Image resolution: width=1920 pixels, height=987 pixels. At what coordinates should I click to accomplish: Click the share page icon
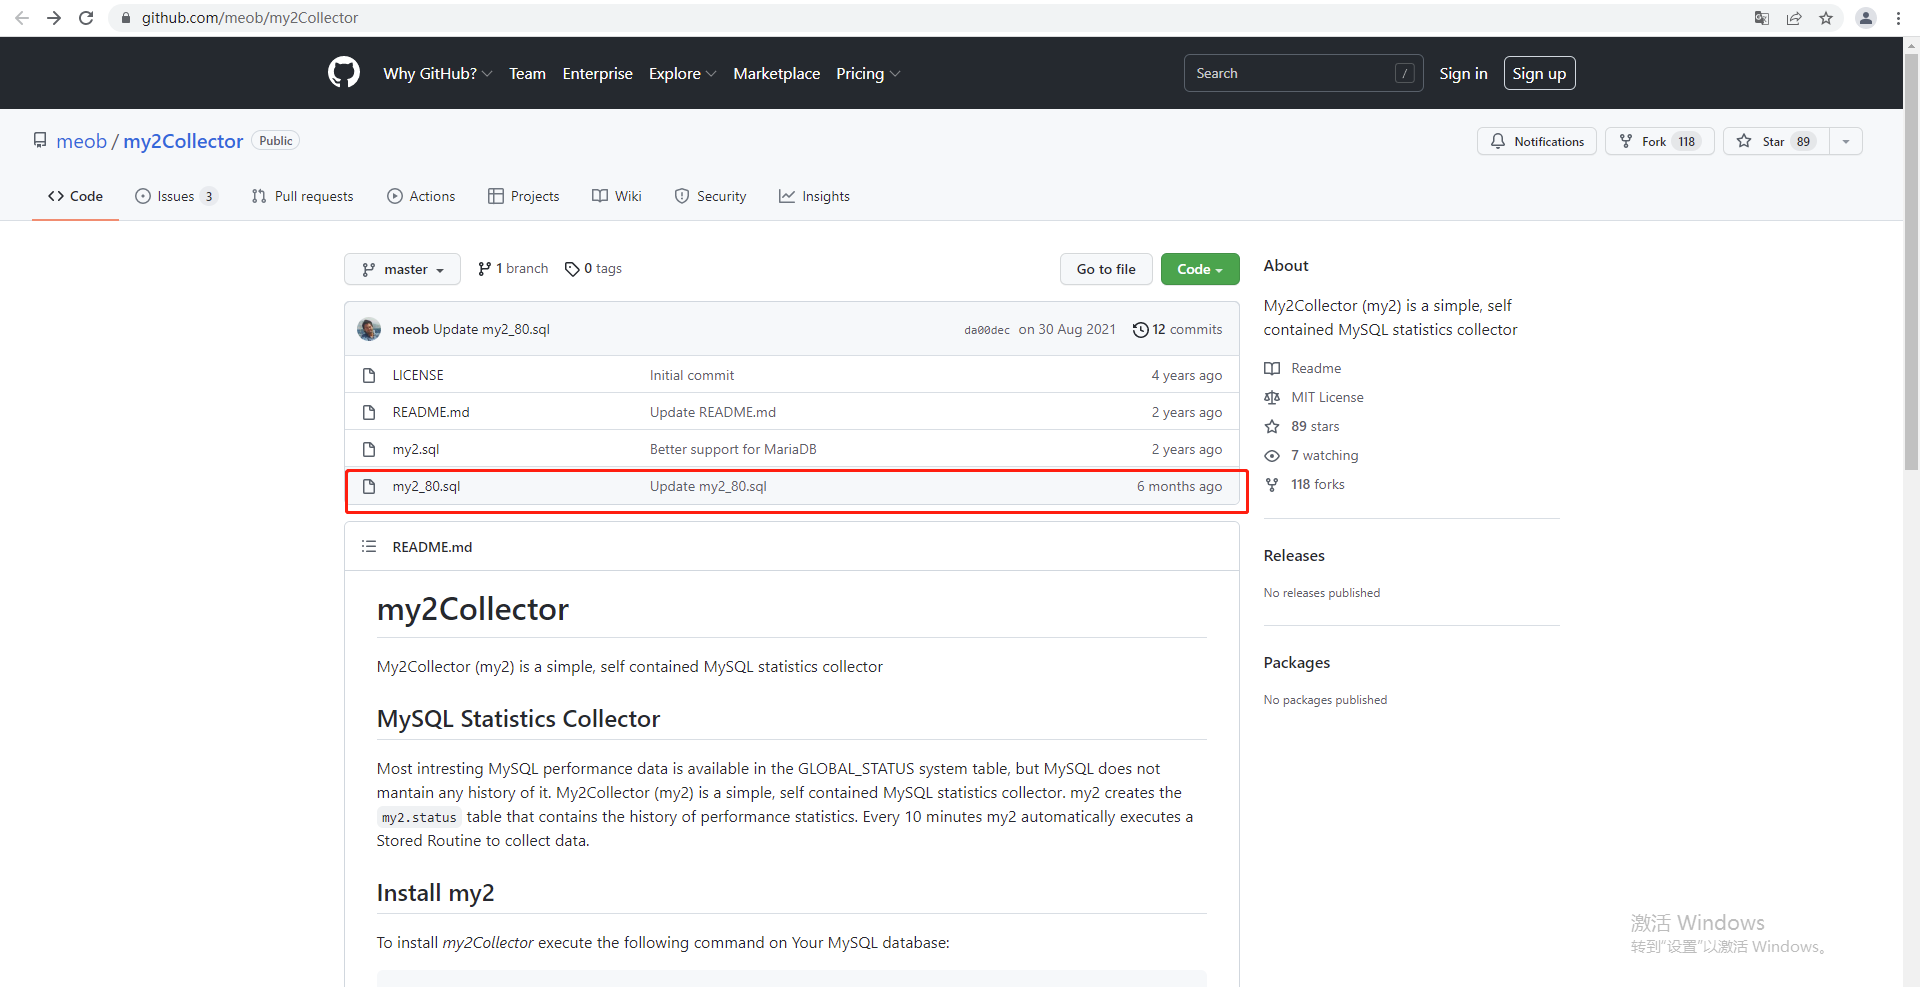tap(1794, 18)
